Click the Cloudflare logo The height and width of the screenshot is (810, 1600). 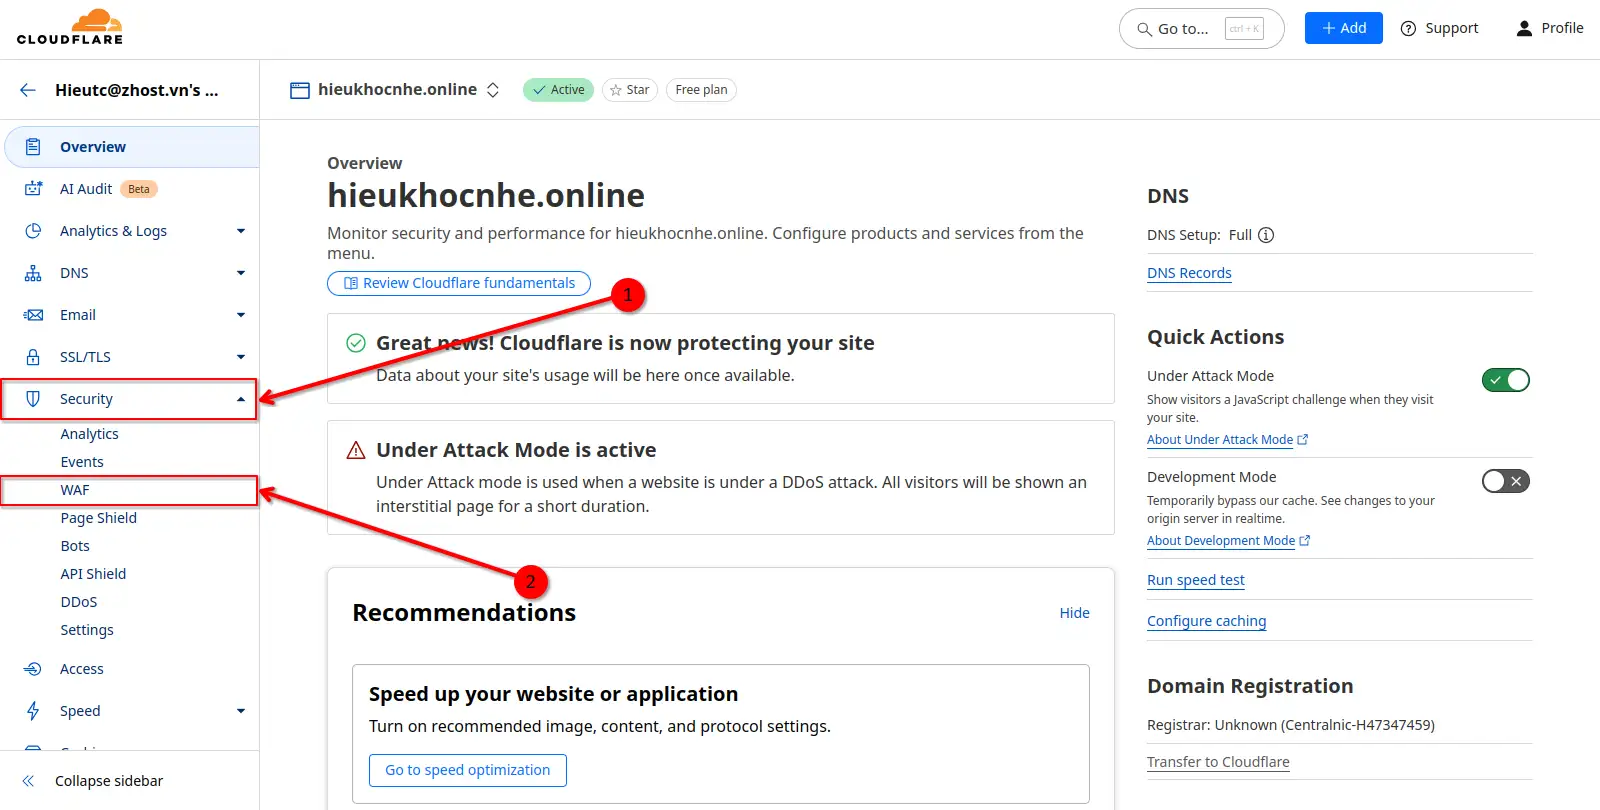pos(70,27)
